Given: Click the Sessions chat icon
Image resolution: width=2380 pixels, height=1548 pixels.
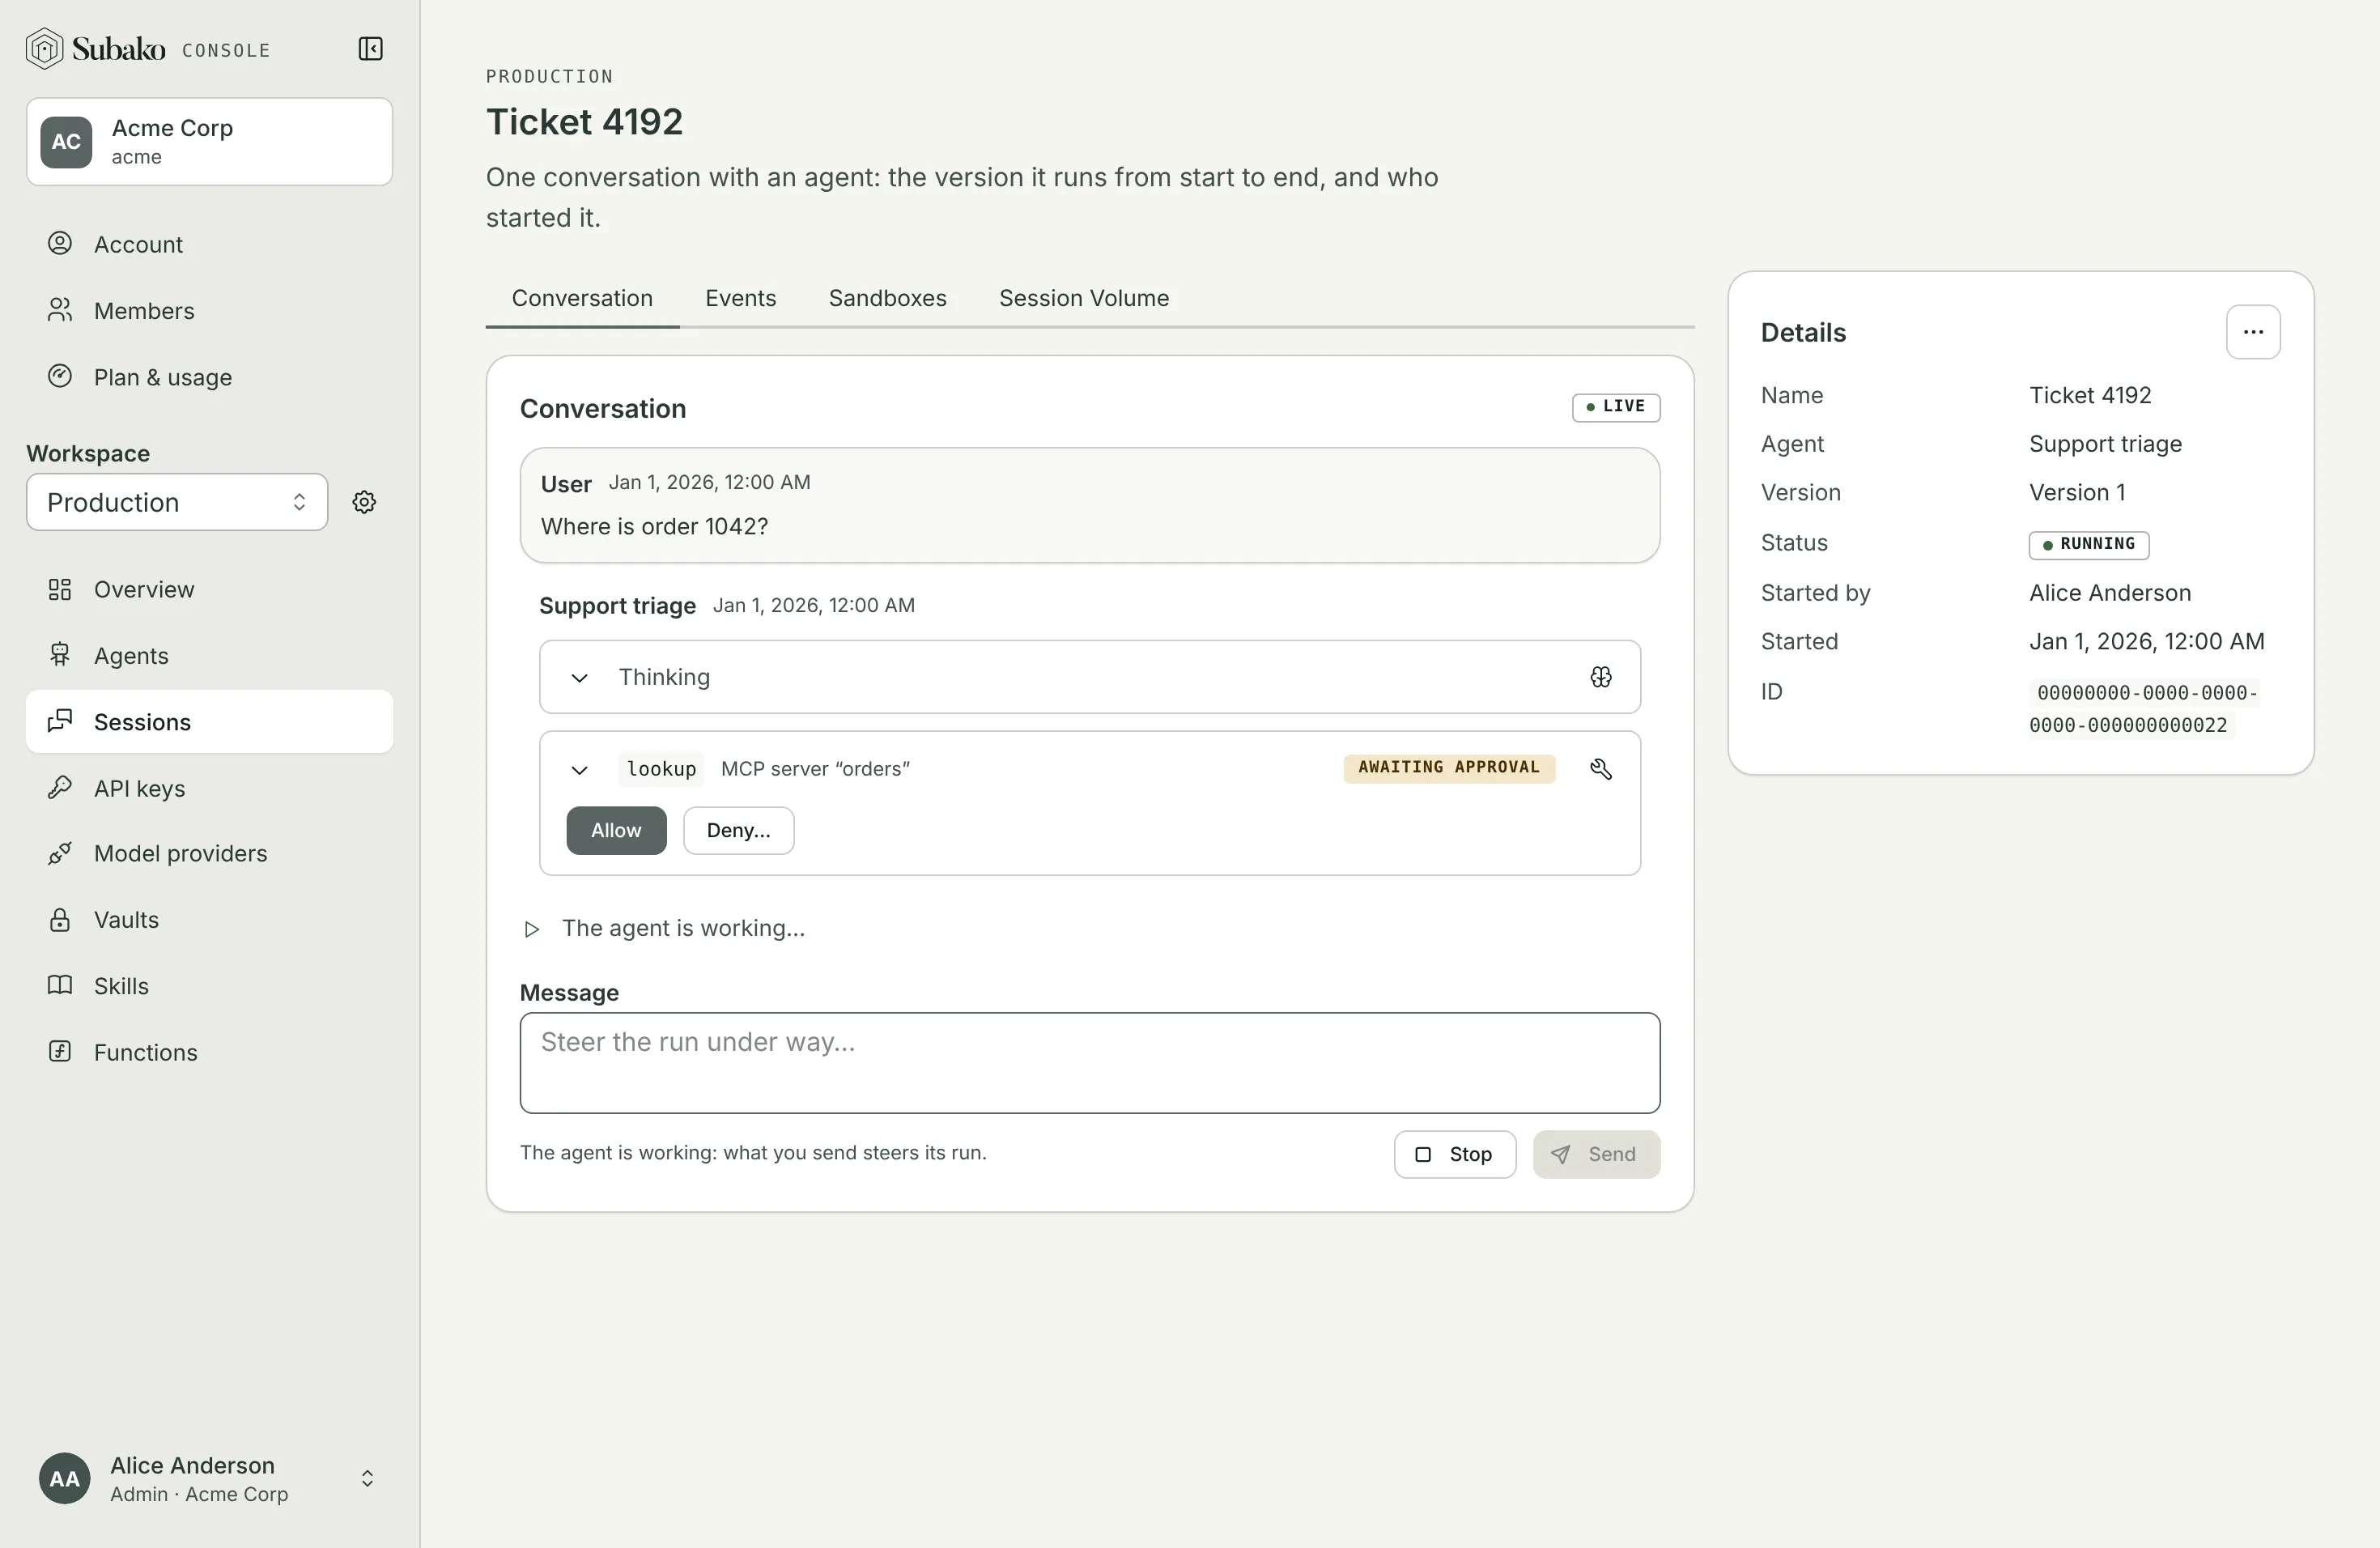Looking at the screenshot, I should (x=60, y=721).
